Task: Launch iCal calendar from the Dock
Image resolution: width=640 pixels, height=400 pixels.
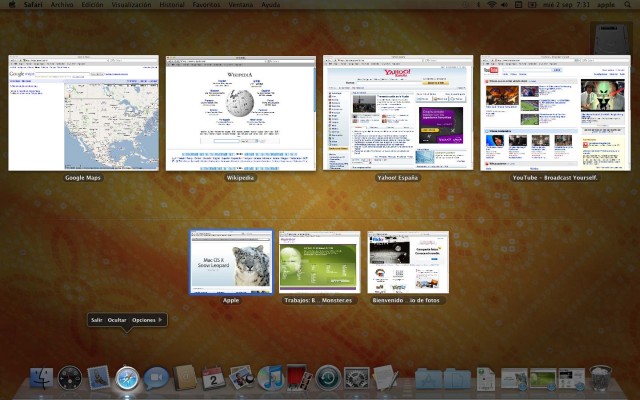Action: (213, 378)
